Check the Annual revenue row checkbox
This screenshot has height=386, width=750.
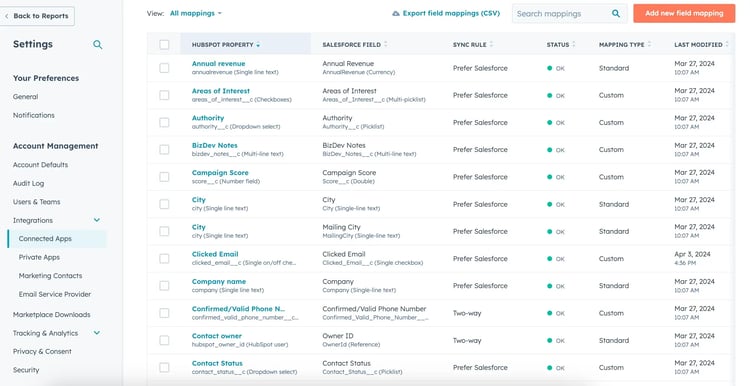click(164, 68)
